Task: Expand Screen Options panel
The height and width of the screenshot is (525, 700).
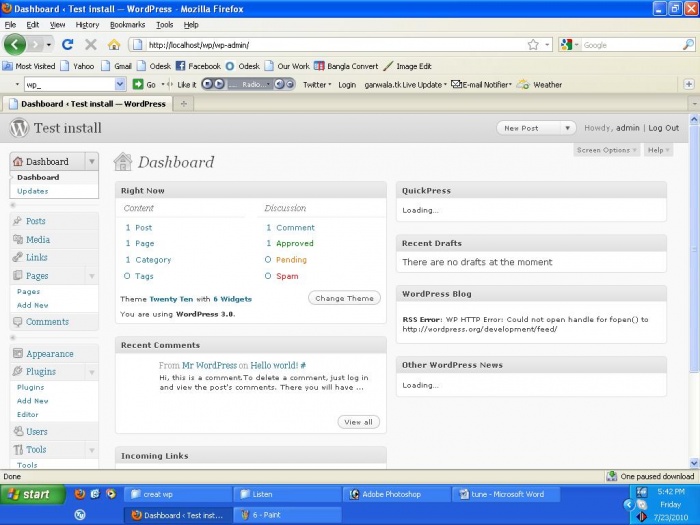Action: coord(606,150)
